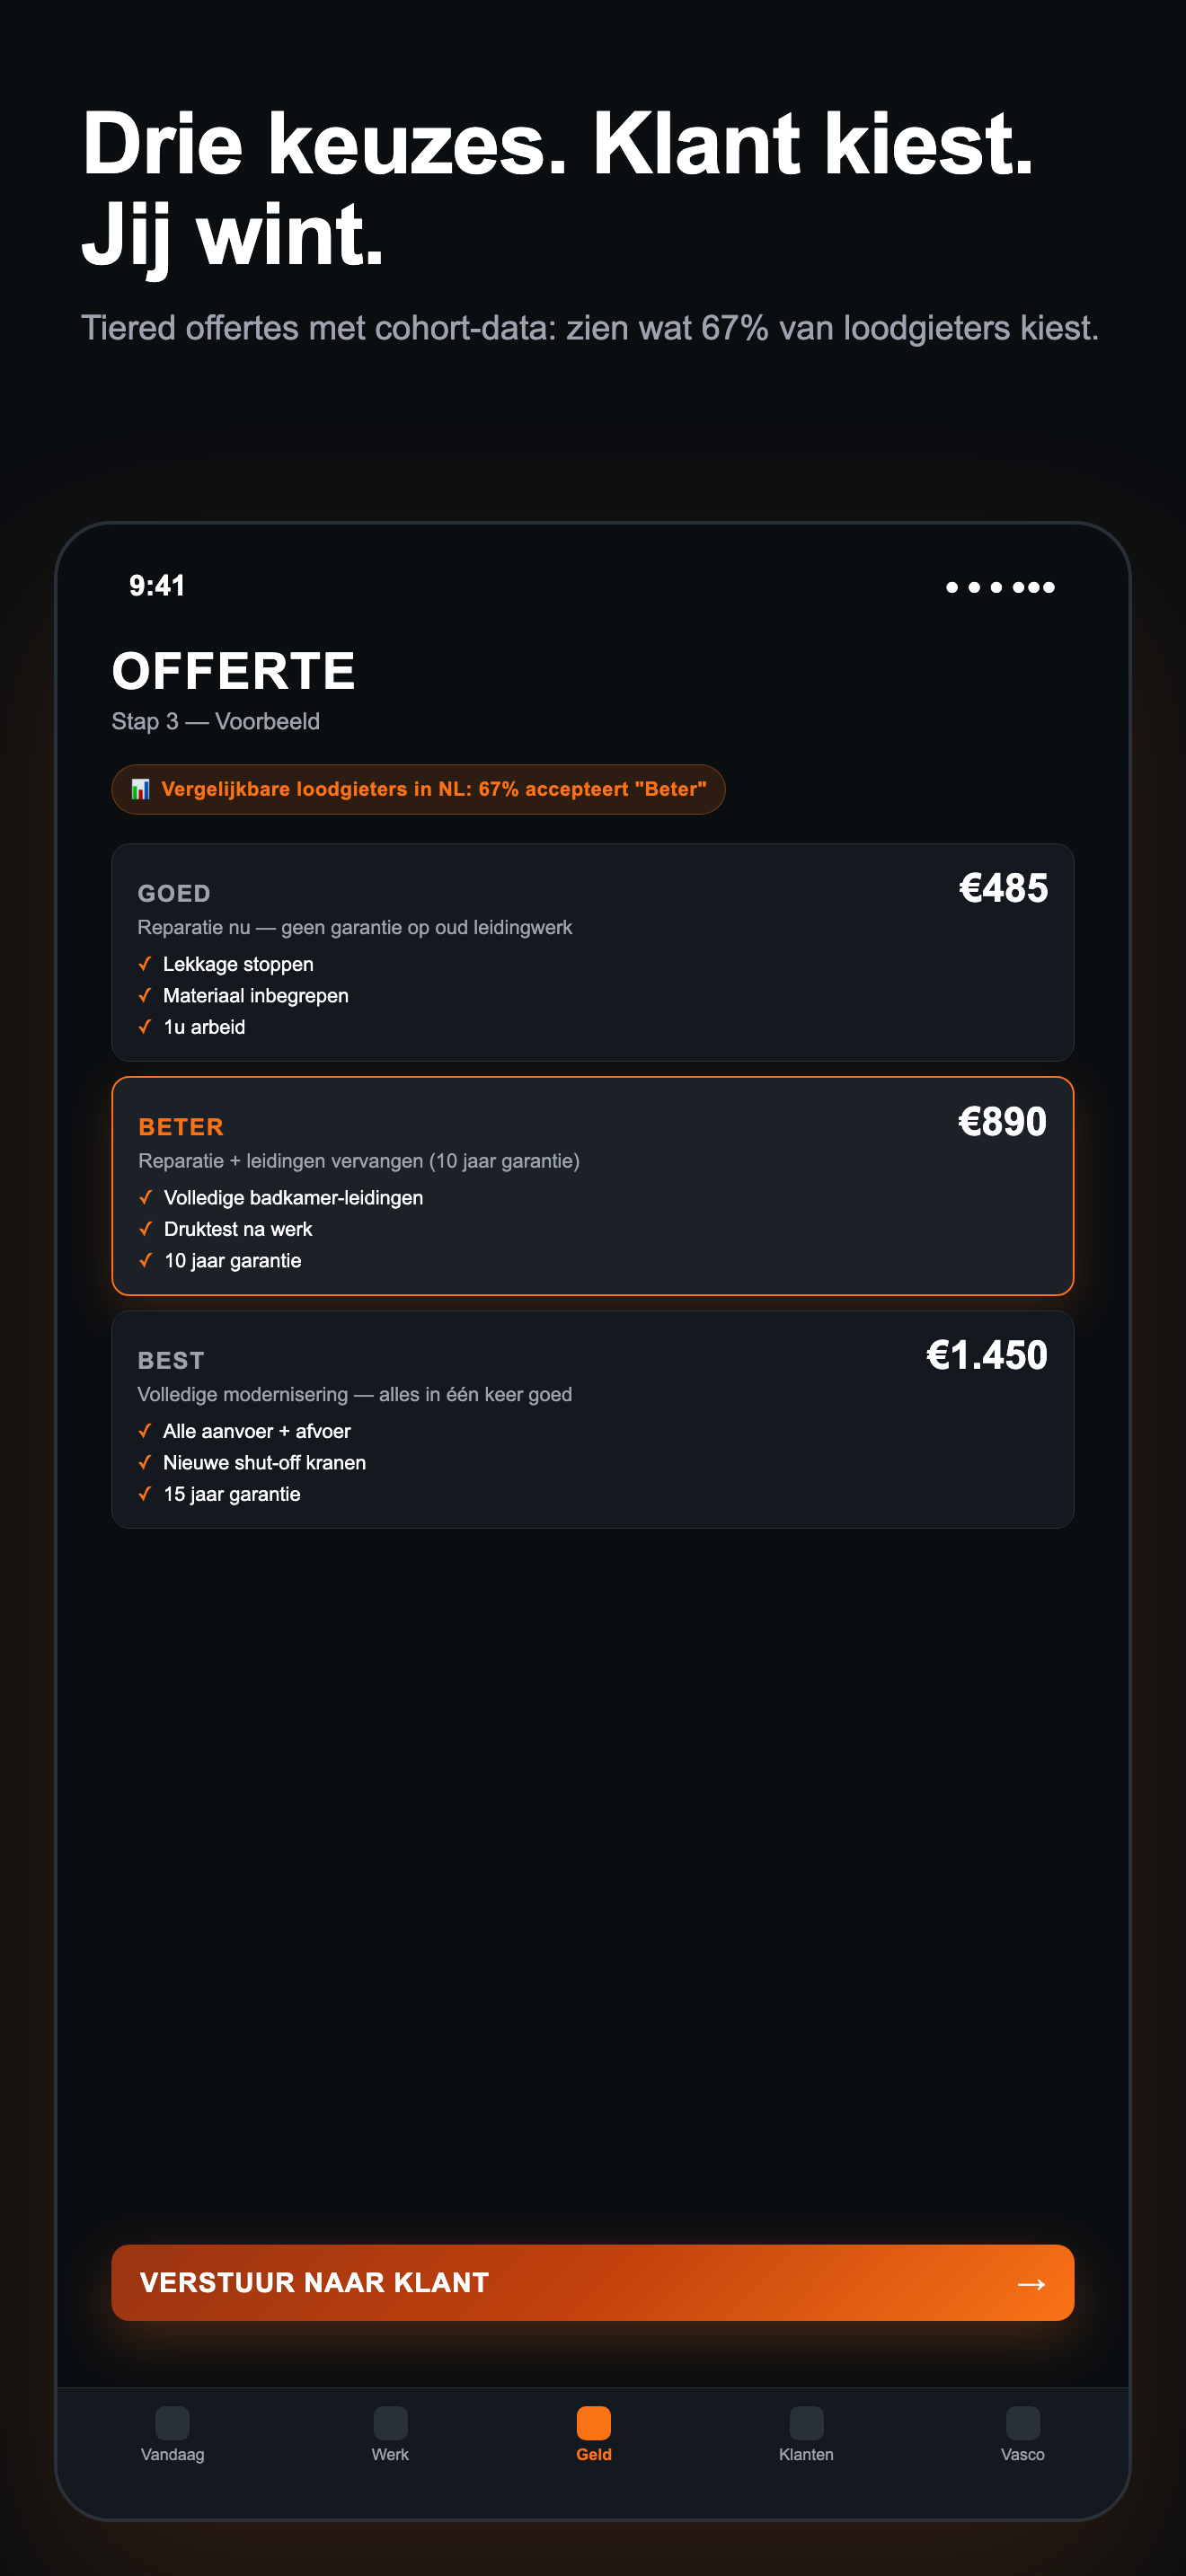Select the GOED €485 offer card

[593, 952]
